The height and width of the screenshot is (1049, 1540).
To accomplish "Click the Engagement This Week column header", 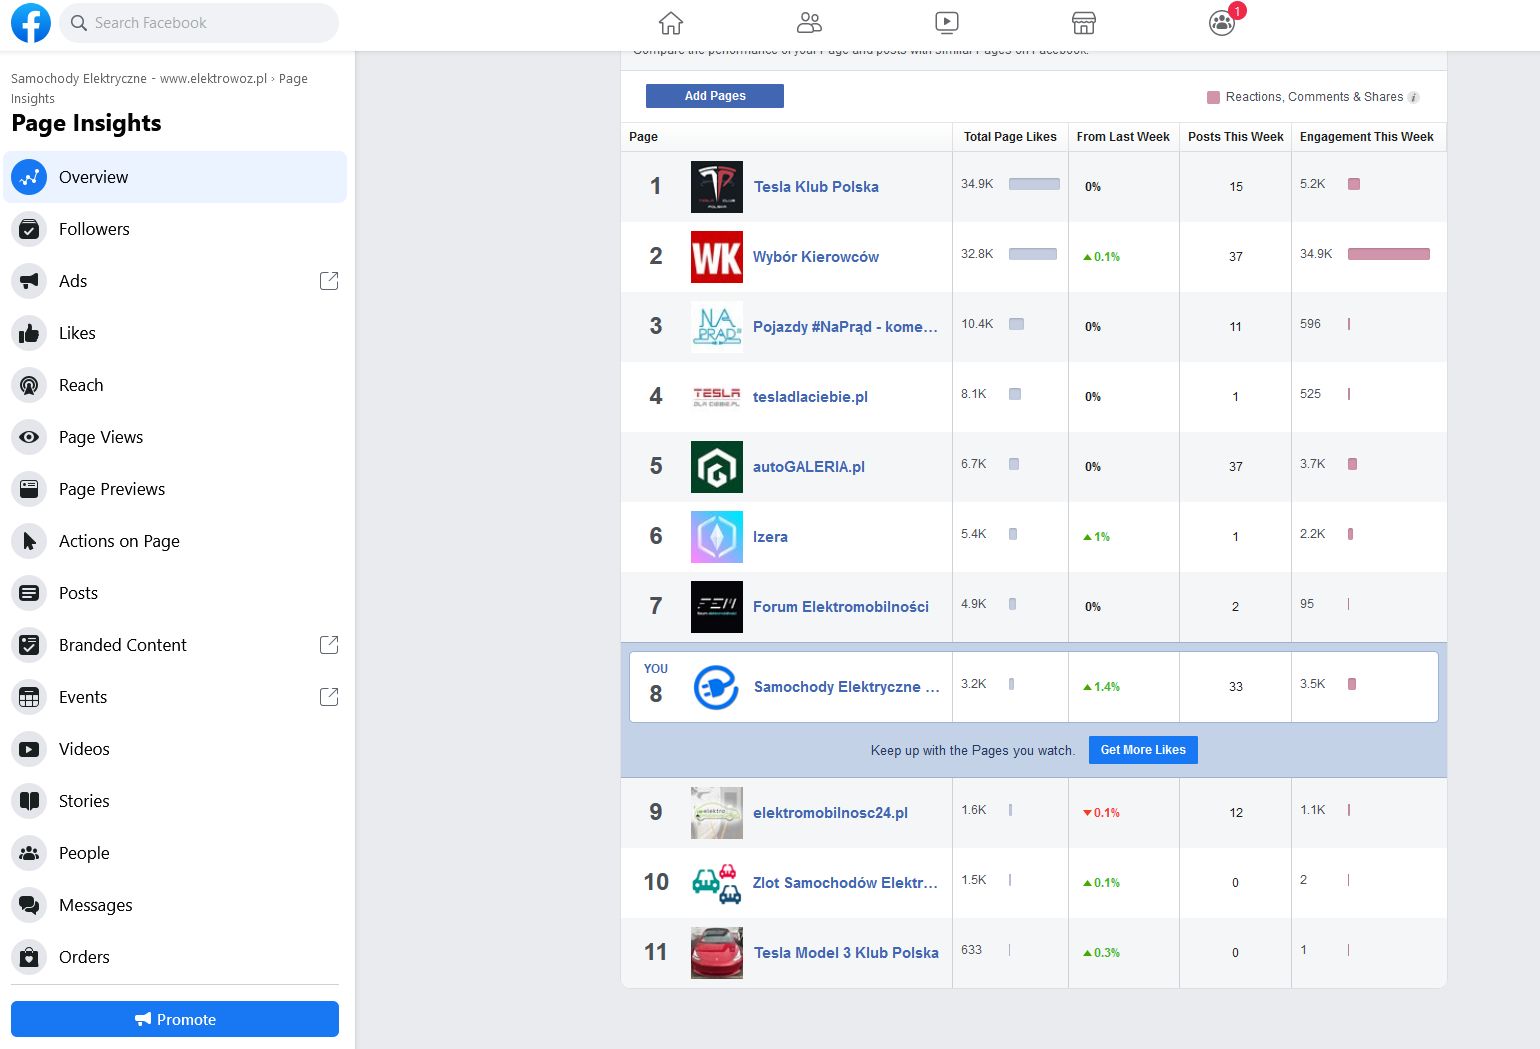I will (1367, 137).
